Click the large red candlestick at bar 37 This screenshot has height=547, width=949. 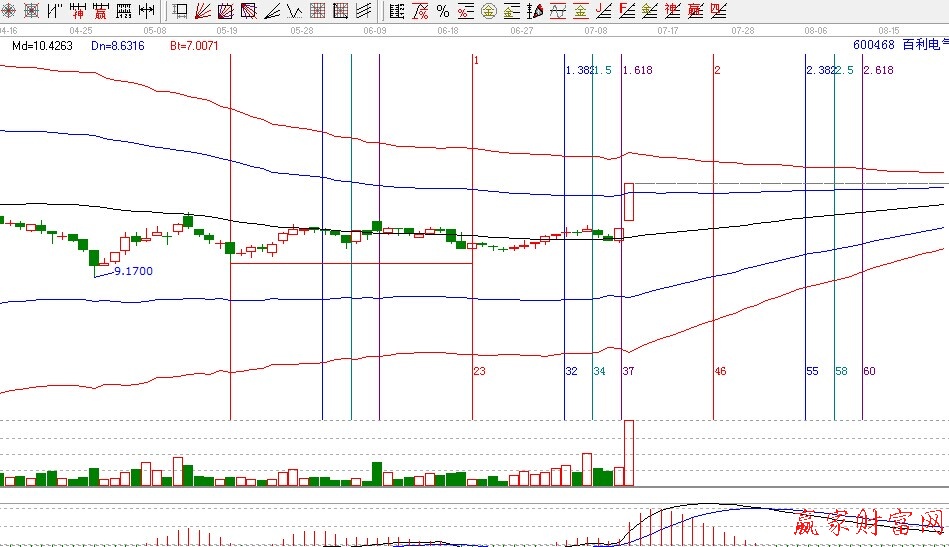pyautogui.click(x=629, y=201)
